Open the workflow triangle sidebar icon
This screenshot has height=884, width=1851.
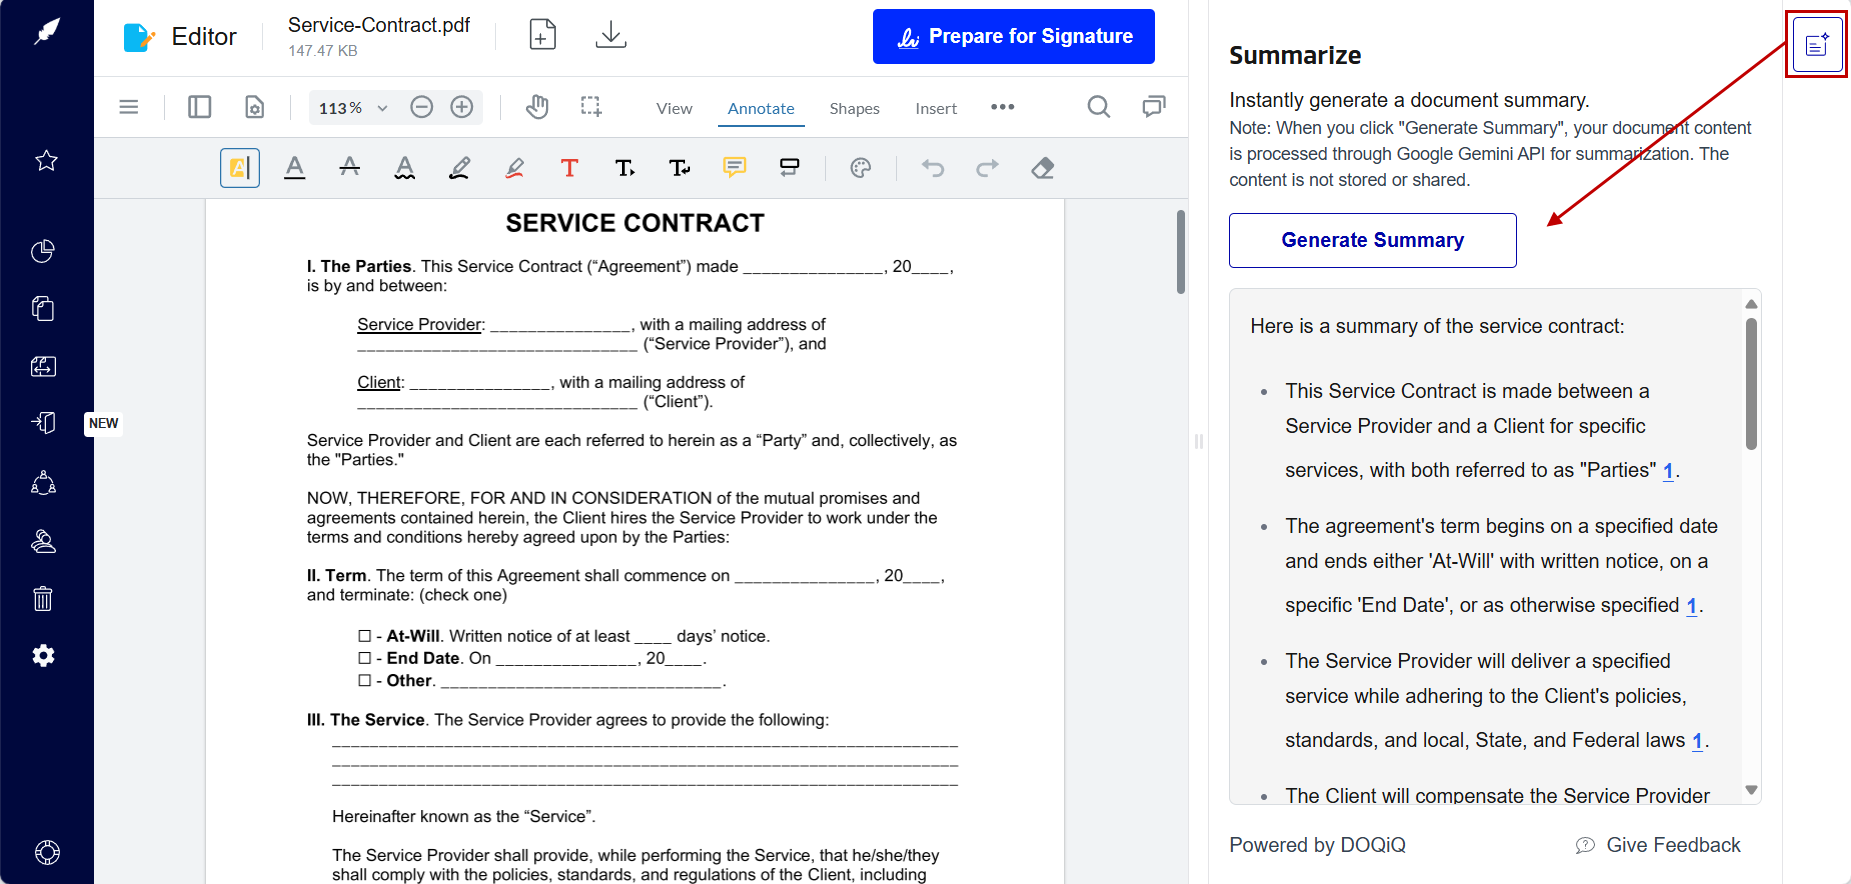tap(43, 483)
